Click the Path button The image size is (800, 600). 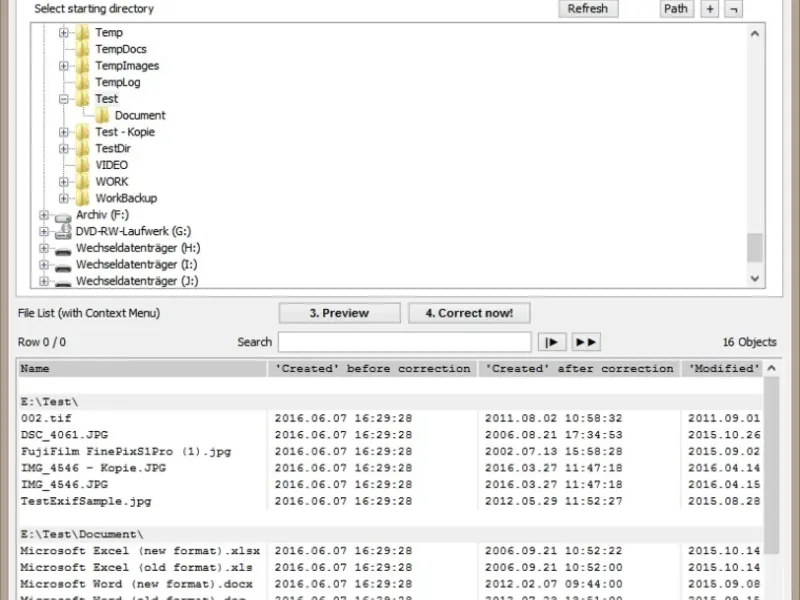pyautogui.click(x=676, y=9)
